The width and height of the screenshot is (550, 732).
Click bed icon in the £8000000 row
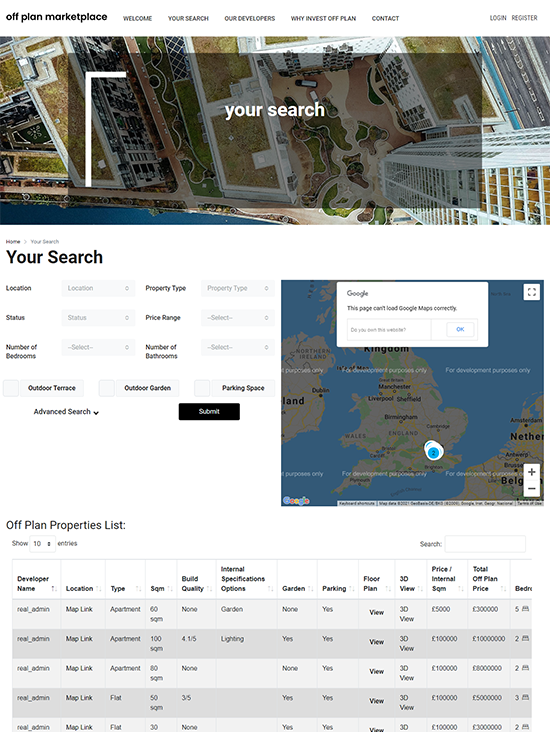525,668
